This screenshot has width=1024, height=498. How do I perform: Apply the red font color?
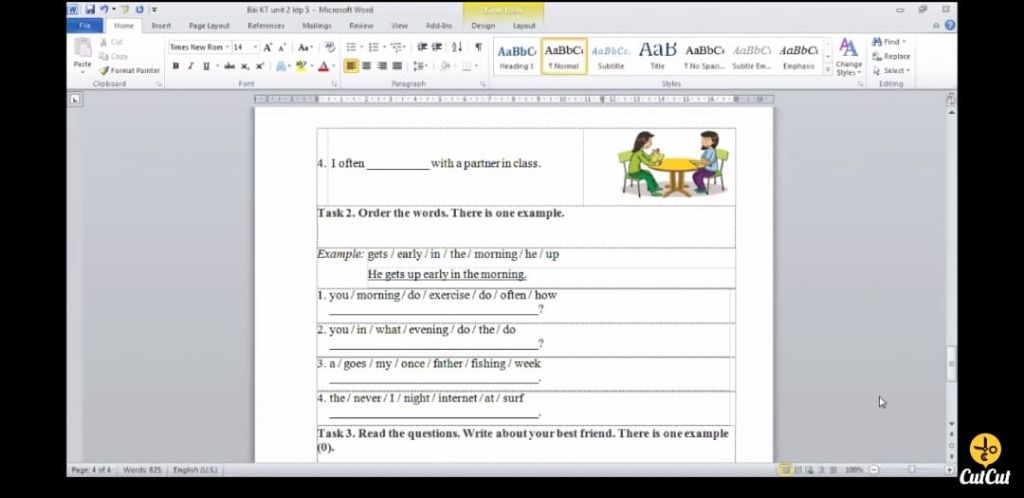[323, 66]
